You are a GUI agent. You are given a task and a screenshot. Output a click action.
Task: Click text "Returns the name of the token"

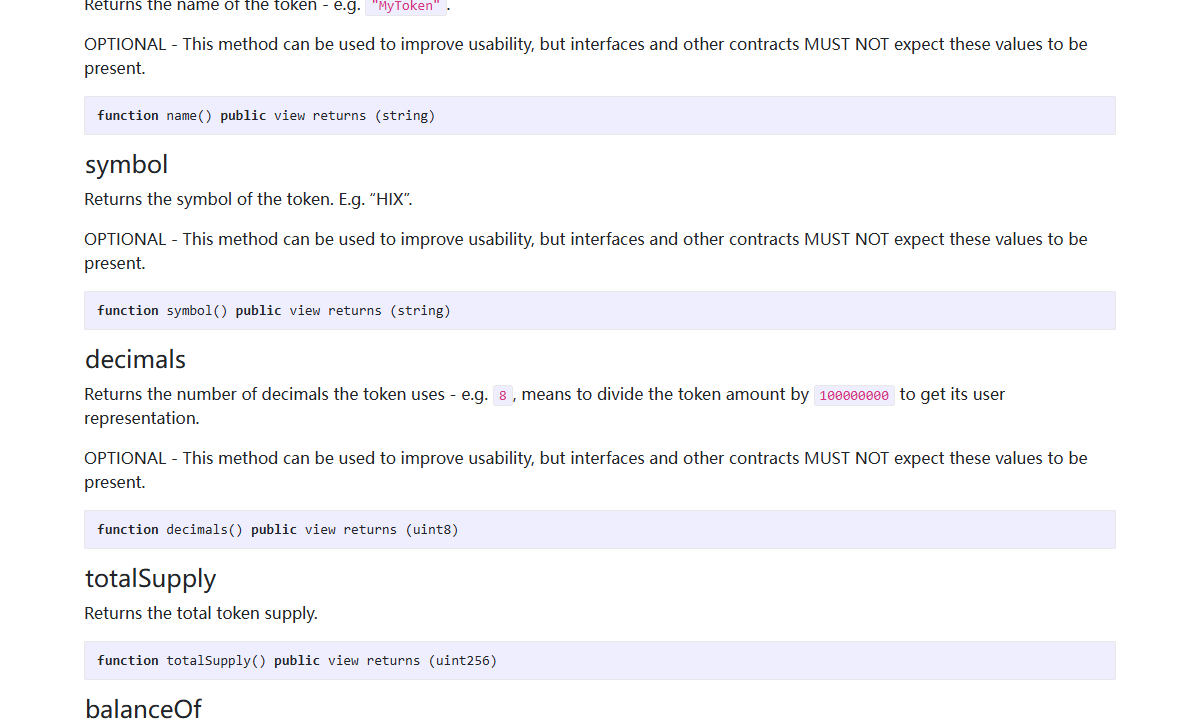tap(200, 6)
